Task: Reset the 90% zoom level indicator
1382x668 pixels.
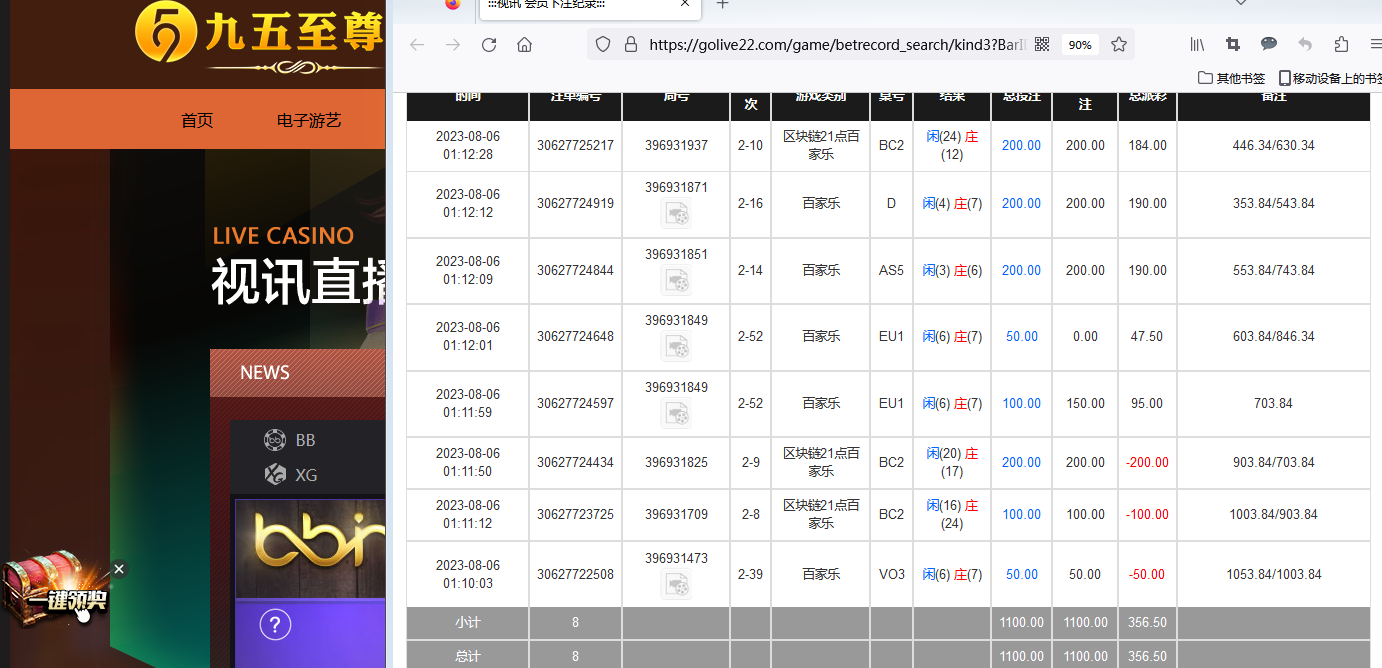Action: (x=1080, y=45)
